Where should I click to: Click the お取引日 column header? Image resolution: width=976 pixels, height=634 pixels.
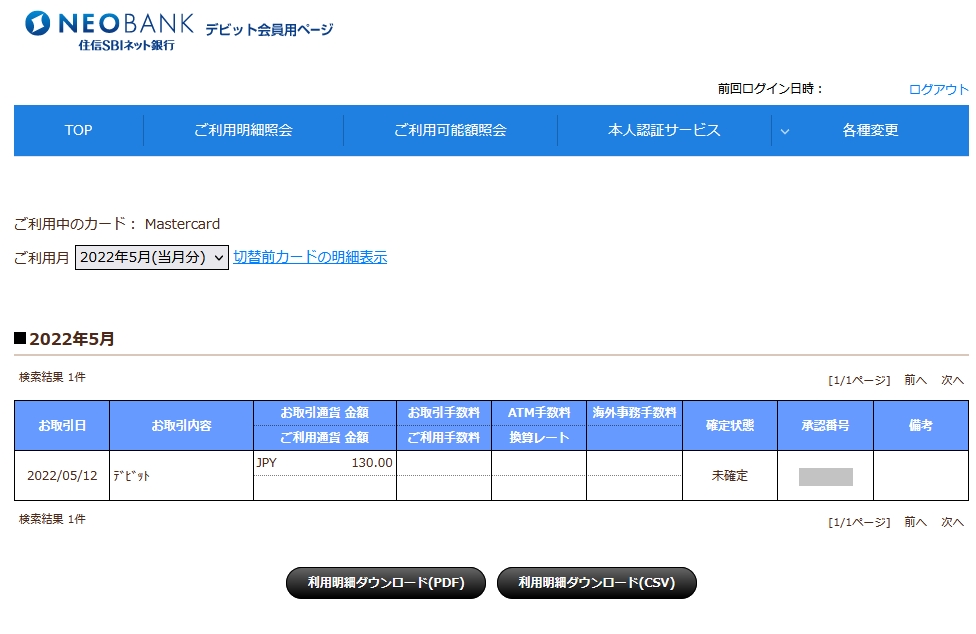62,426
